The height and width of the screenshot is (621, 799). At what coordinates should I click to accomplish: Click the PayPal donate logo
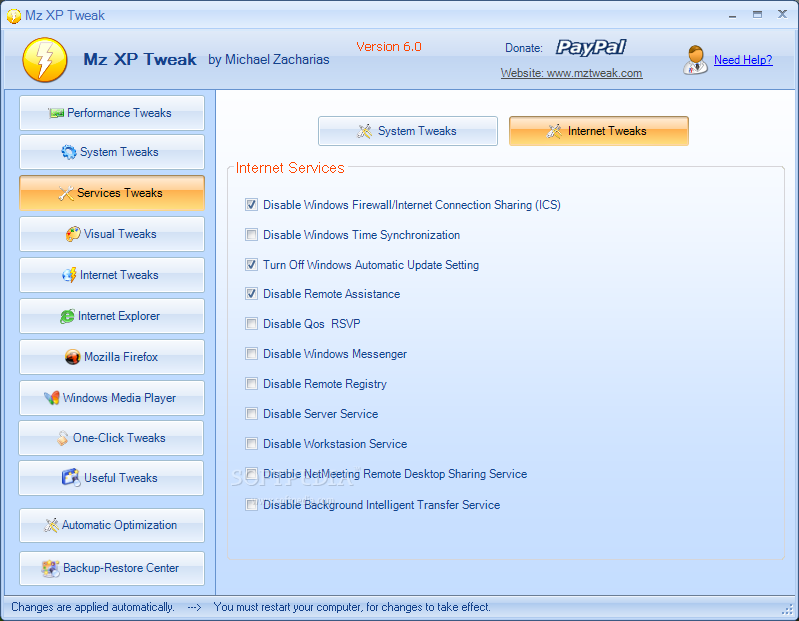point(591,47)
